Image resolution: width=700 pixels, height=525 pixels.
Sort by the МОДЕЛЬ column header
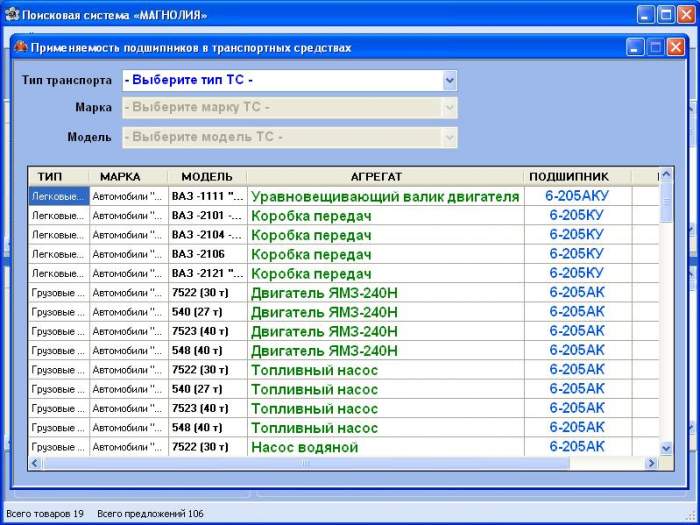click(x=207, y=177)
